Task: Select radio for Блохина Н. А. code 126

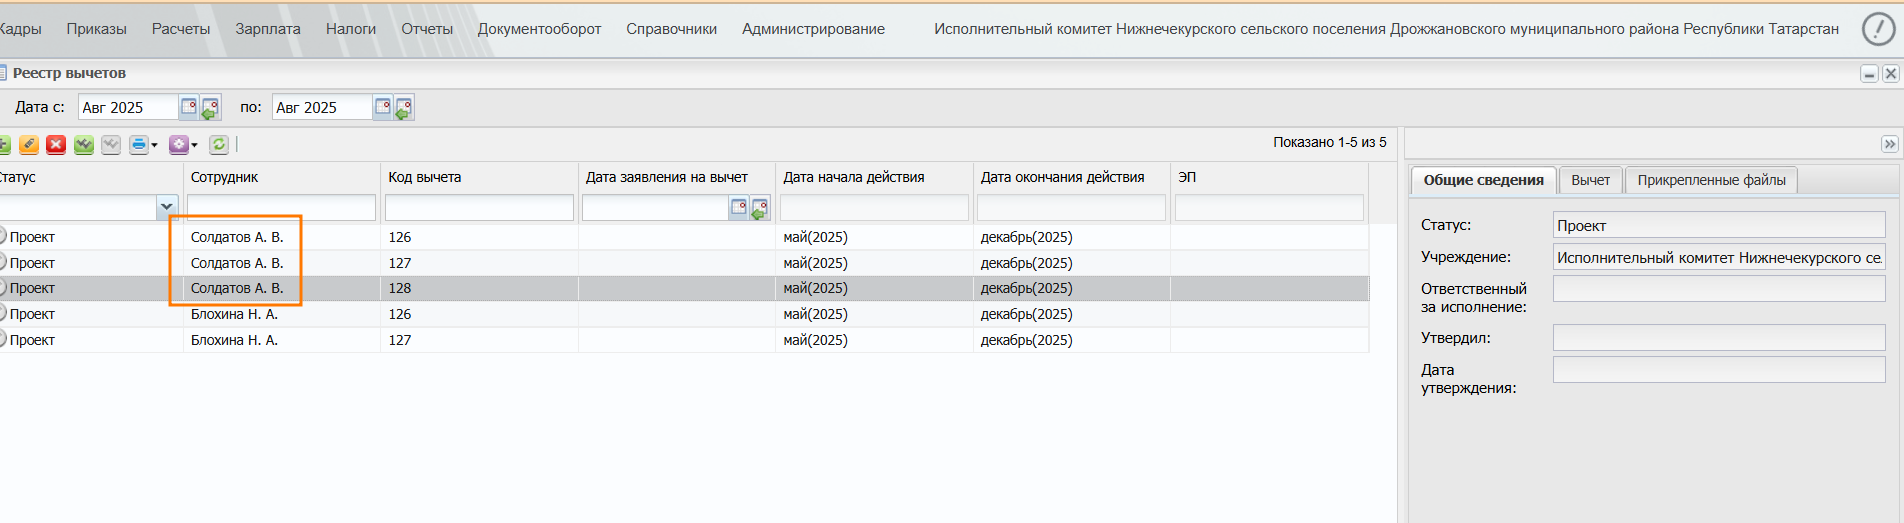Action: (x=2, y=313)
